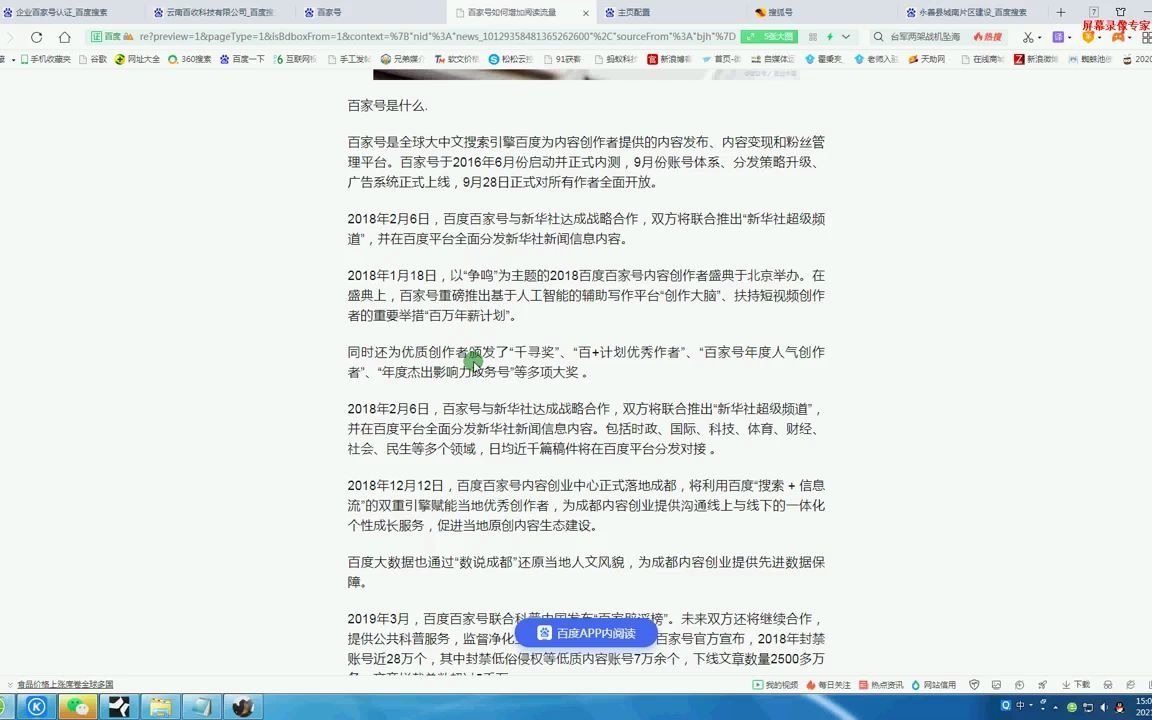The height and width of the screenshot is (720, 1152).
Task: Open the gamepad entertainment center icon
Action: coord(1117,36)
